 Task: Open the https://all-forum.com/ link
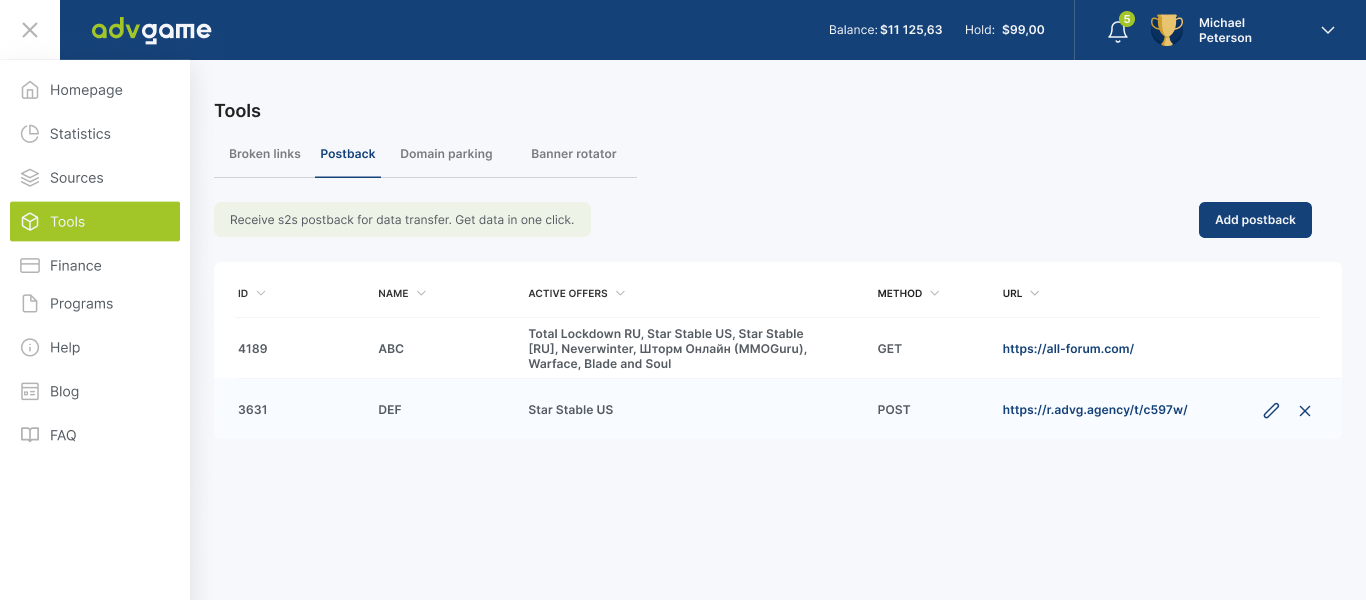1068,349
